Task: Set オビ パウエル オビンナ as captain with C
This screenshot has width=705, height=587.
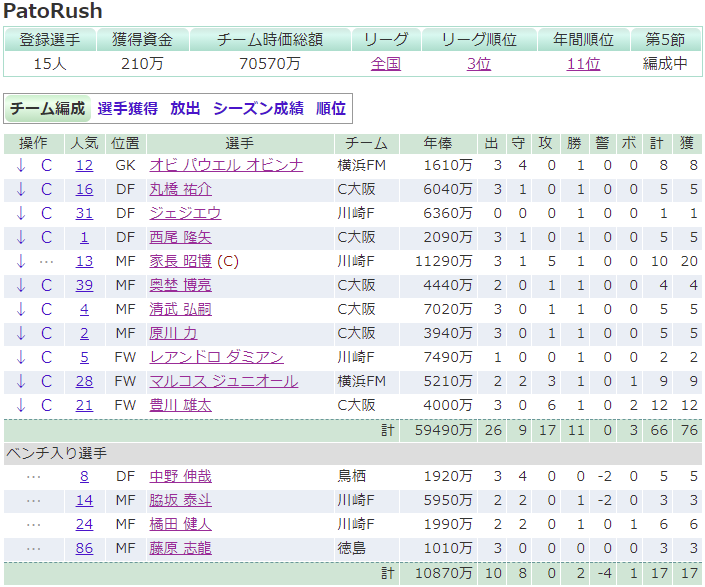Action: point(46,165)
